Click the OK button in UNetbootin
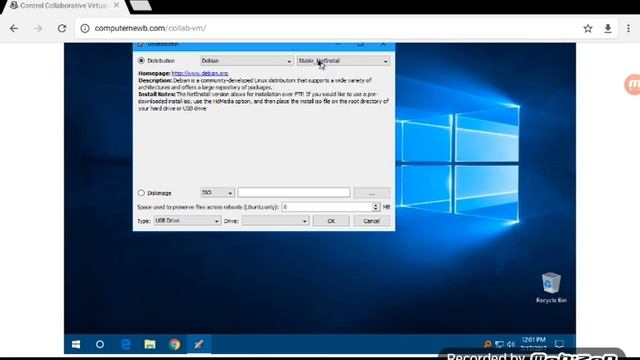 click(x=331, y=221)
